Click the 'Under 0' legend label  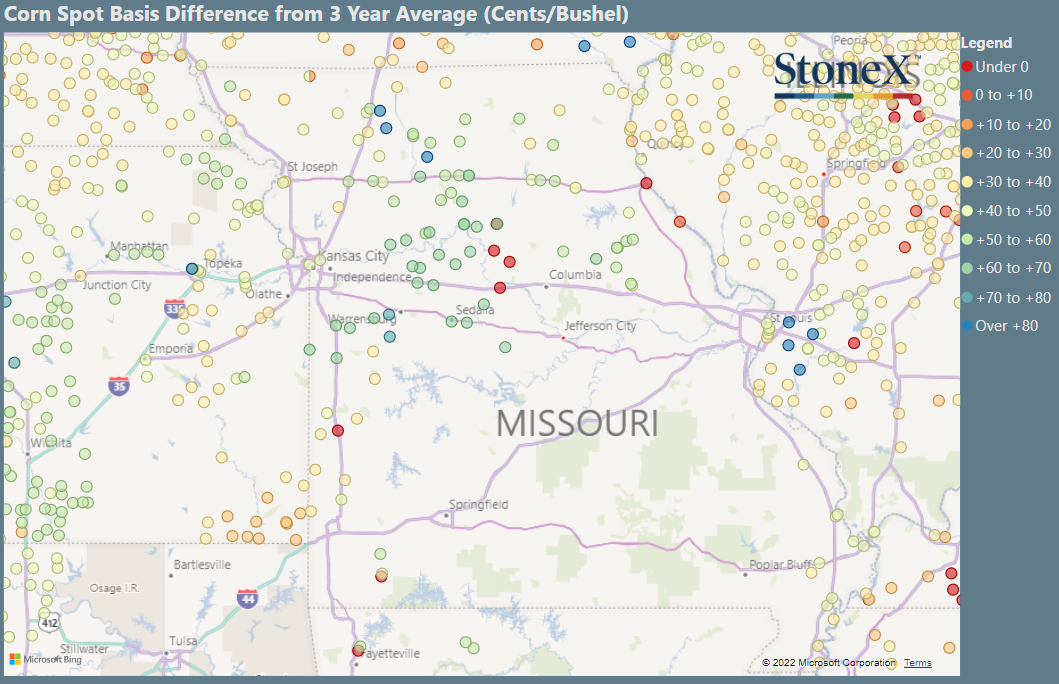tap(1002, 67)
